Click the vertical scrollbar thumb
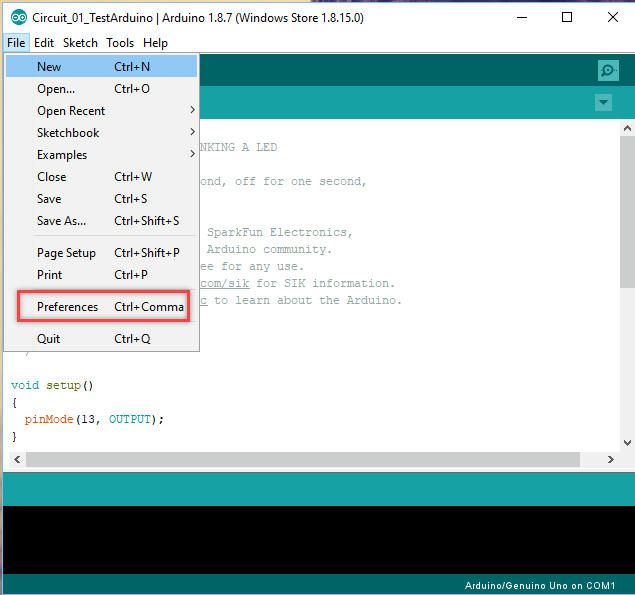The height and width of the screenshot is (595, 635). pyautogui.click(x=627, y=212)
